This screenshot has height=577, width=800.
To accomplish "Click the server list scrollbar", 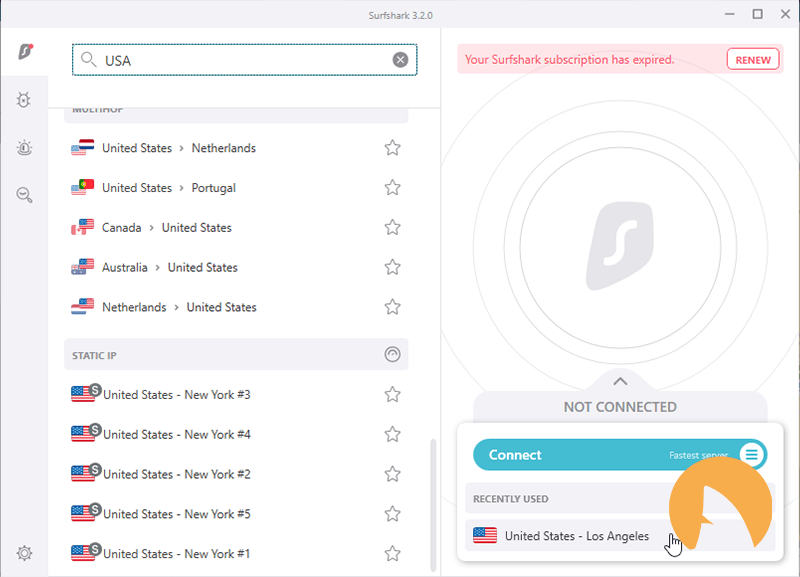I will pos(433,505).
